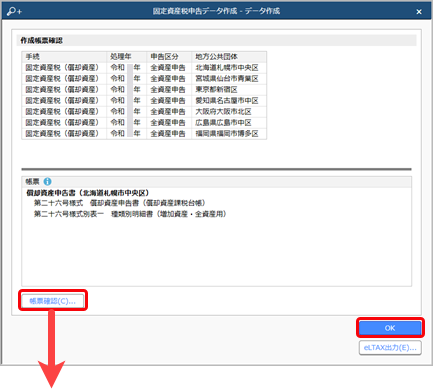Screen dimensions: 433x389
Task: Click the 作成帳票確認 section label
Action: (x=42, y=41)
